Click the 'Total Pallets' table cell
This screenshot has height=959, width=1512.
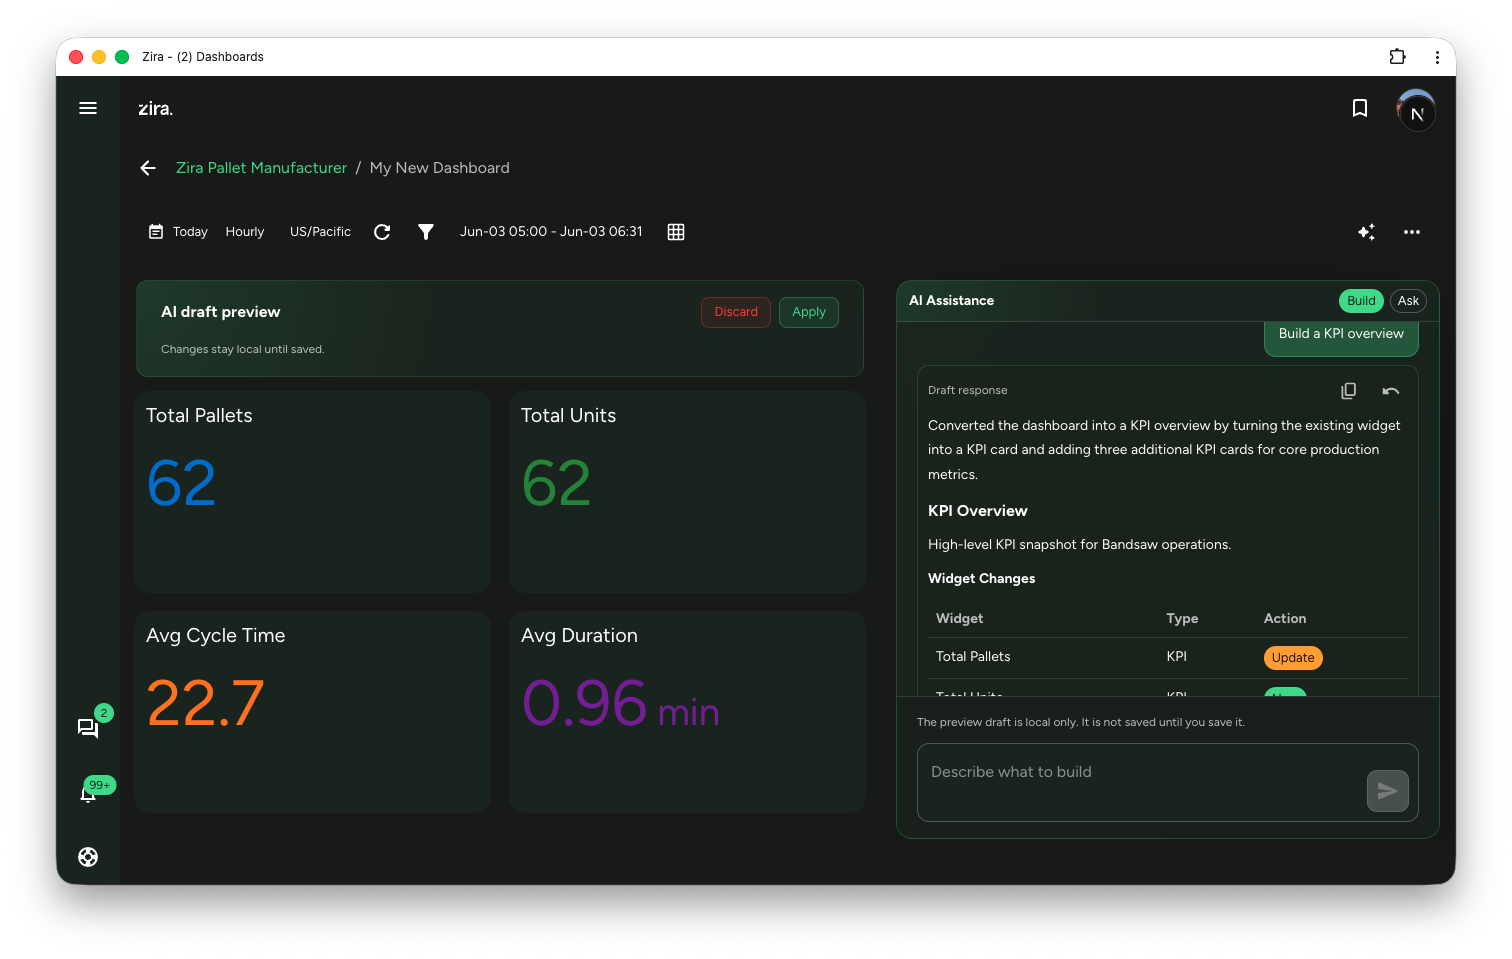coord(973,657)
